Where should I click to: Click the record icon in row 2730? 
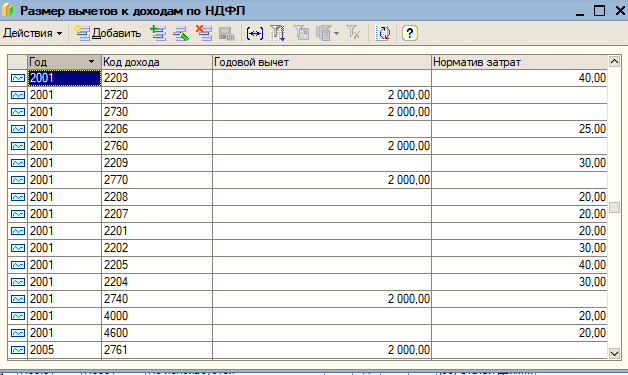[x=18, y=112]
